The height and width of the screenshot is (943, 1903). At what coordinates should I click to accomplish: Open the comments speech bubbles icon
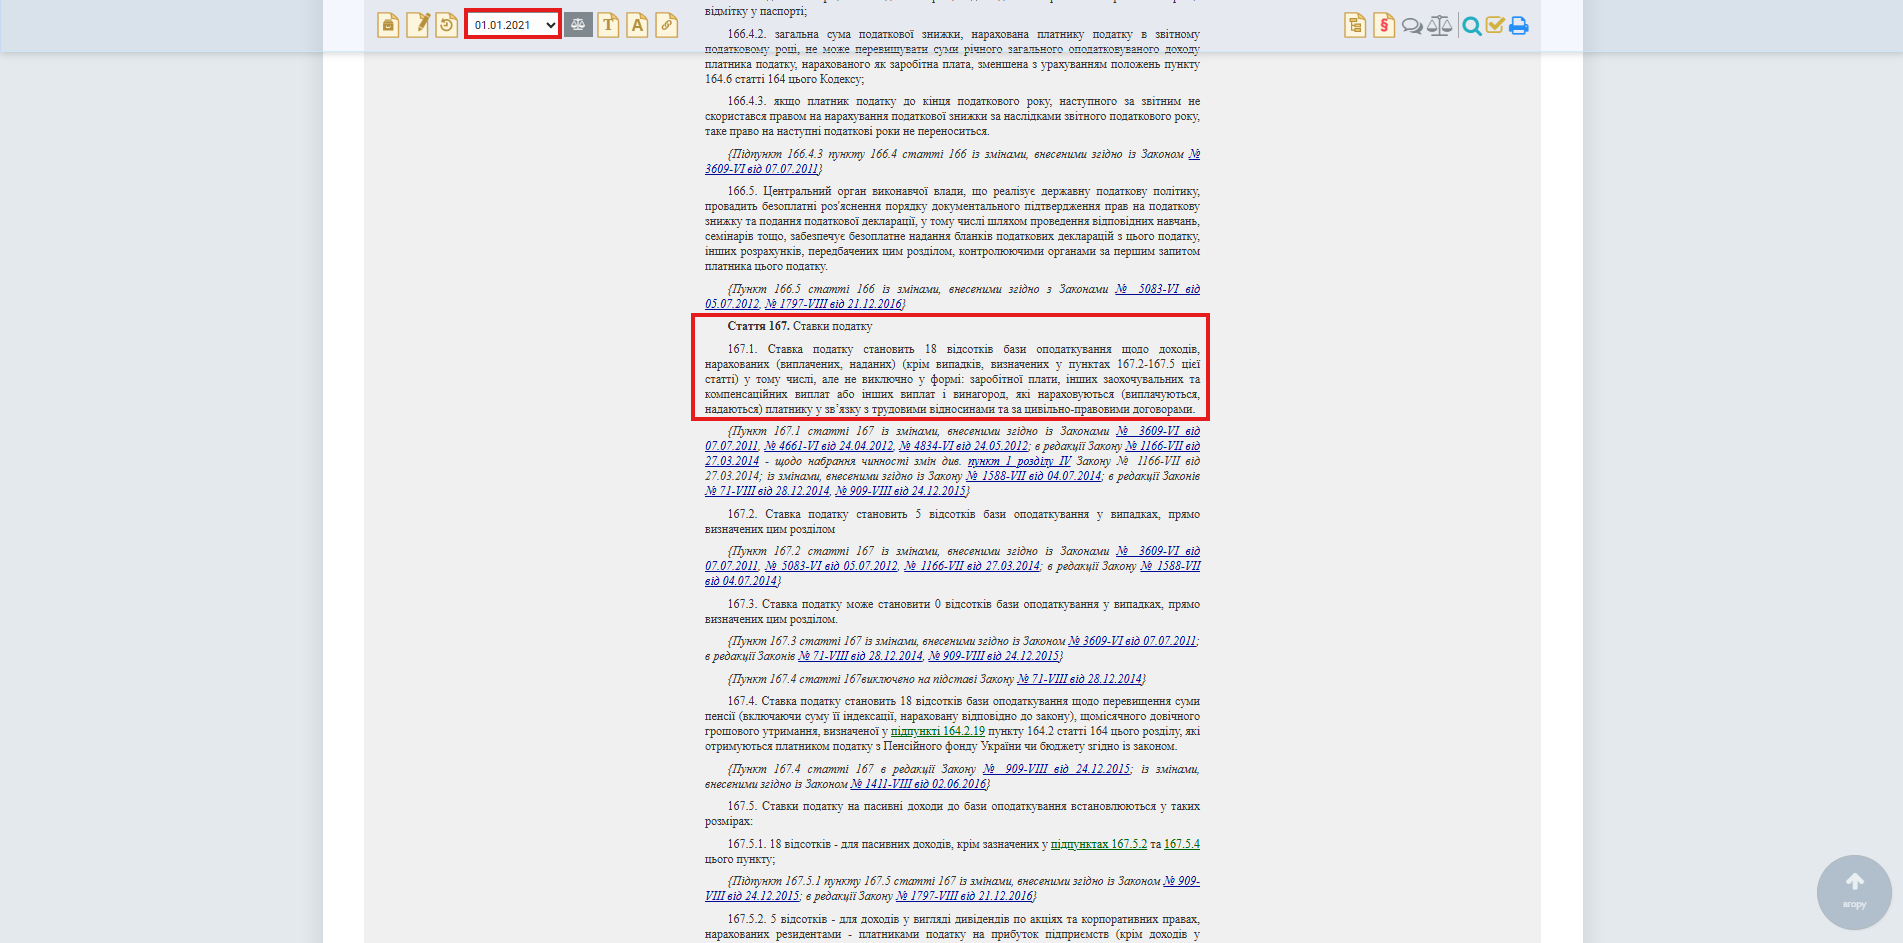point(1412,26)
